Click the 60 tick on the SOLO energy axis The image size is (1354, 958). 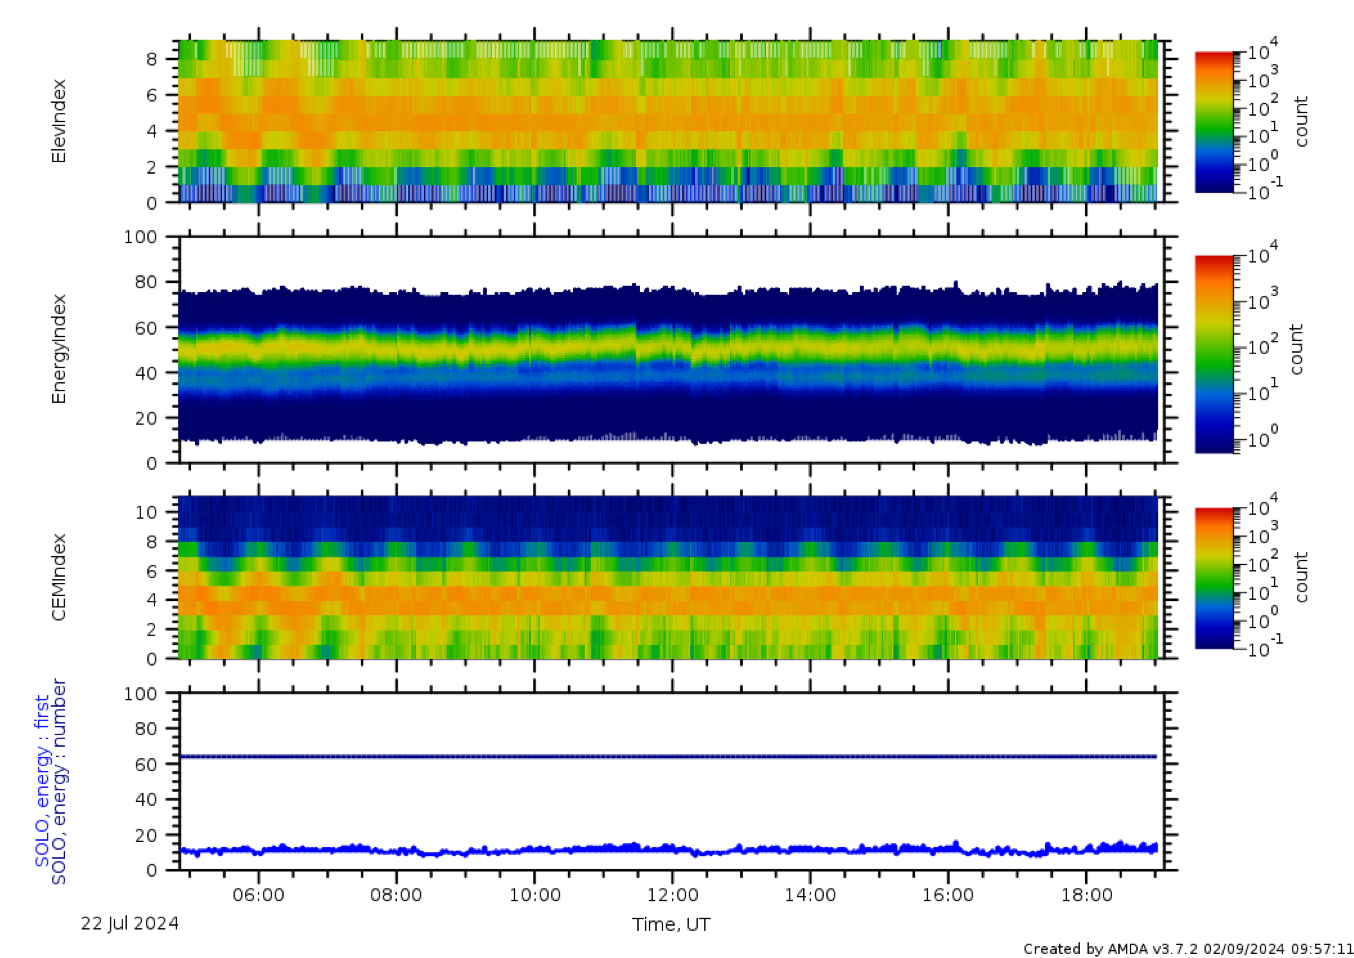pos(146,764)
